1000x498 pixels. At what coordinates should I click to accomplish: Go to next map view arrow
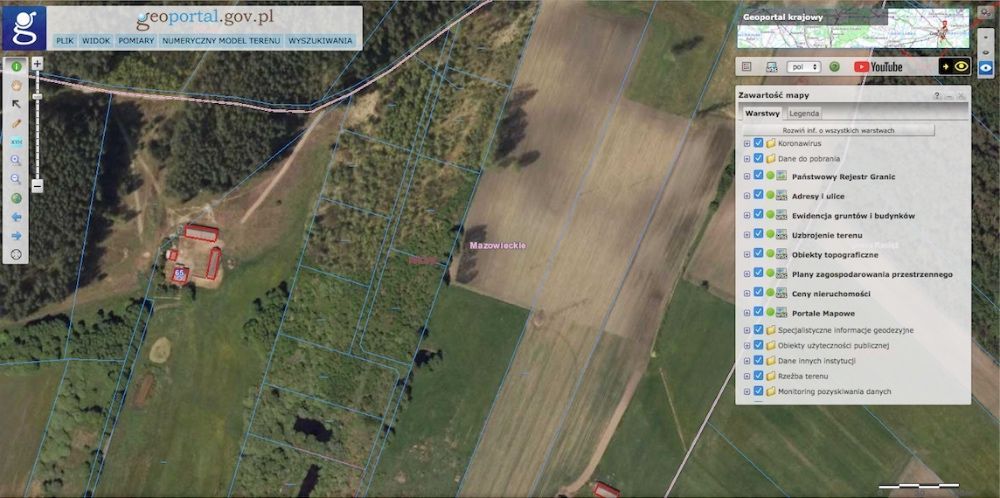[17, 236]
